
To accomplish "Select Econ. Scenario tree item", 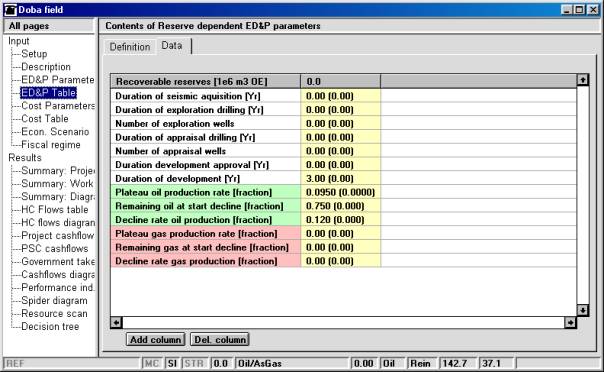I will click(x=55, y=132).
